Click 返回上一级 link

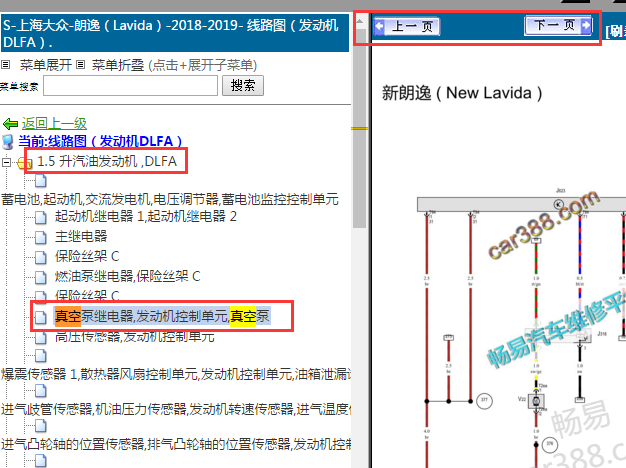click(54, 123)
